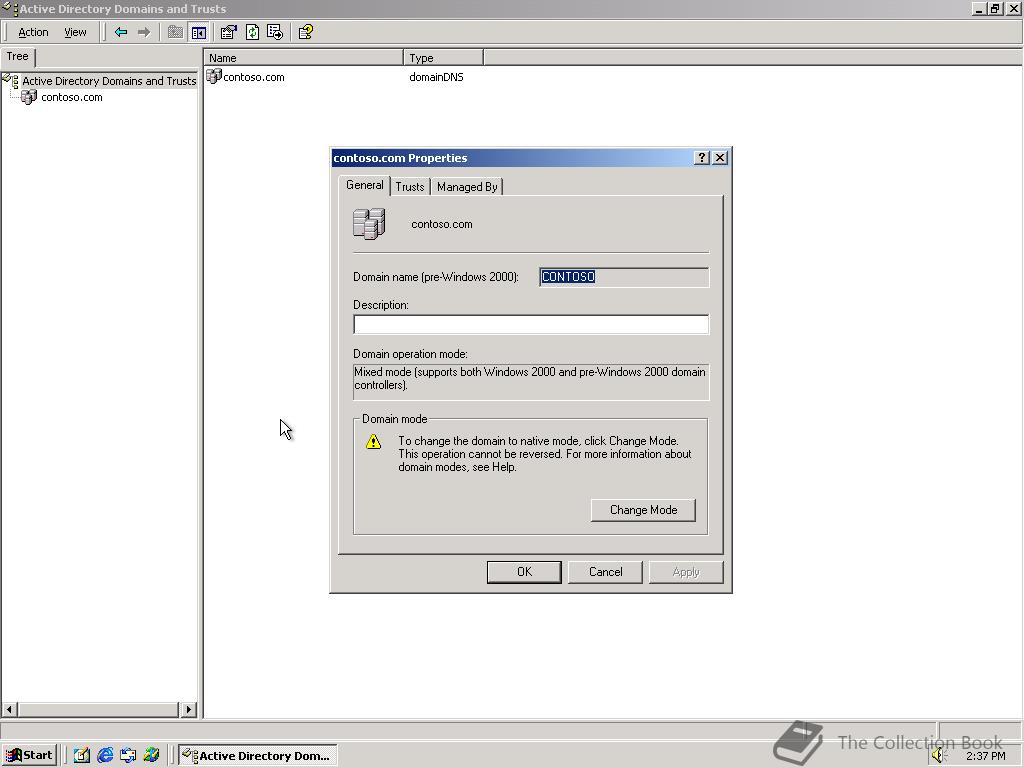Switch to the Trusts tab
Screen dimensions: 1024x768
tap(409, 187)
